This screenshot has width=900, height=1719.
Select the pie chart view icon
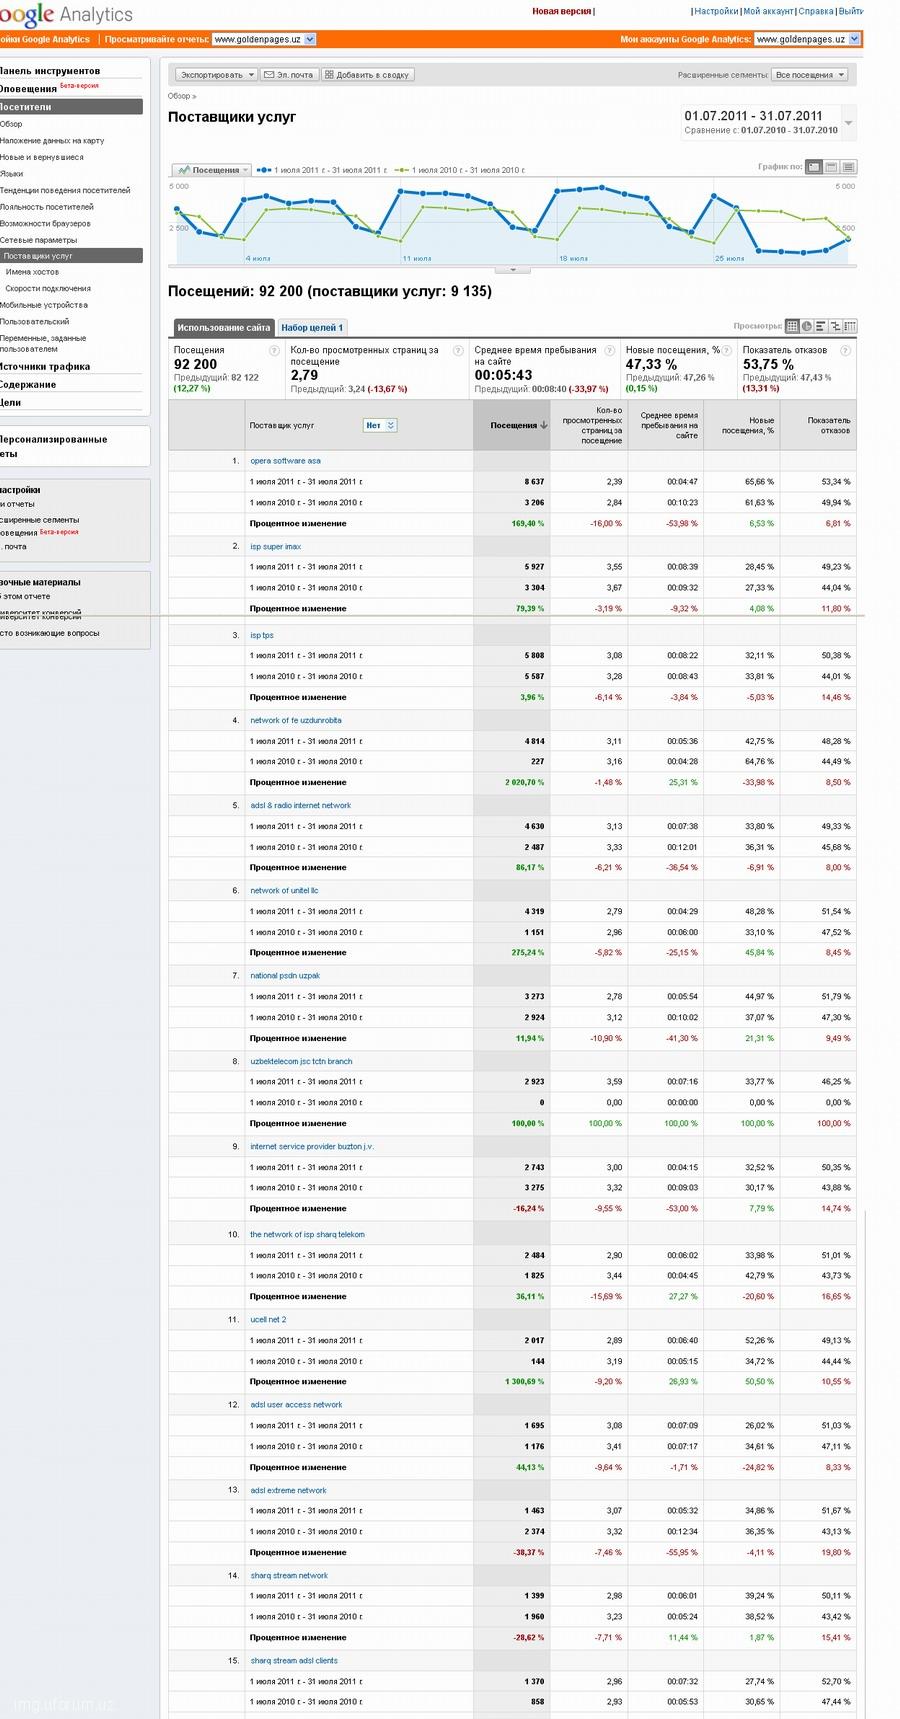(x=807, y=326)
